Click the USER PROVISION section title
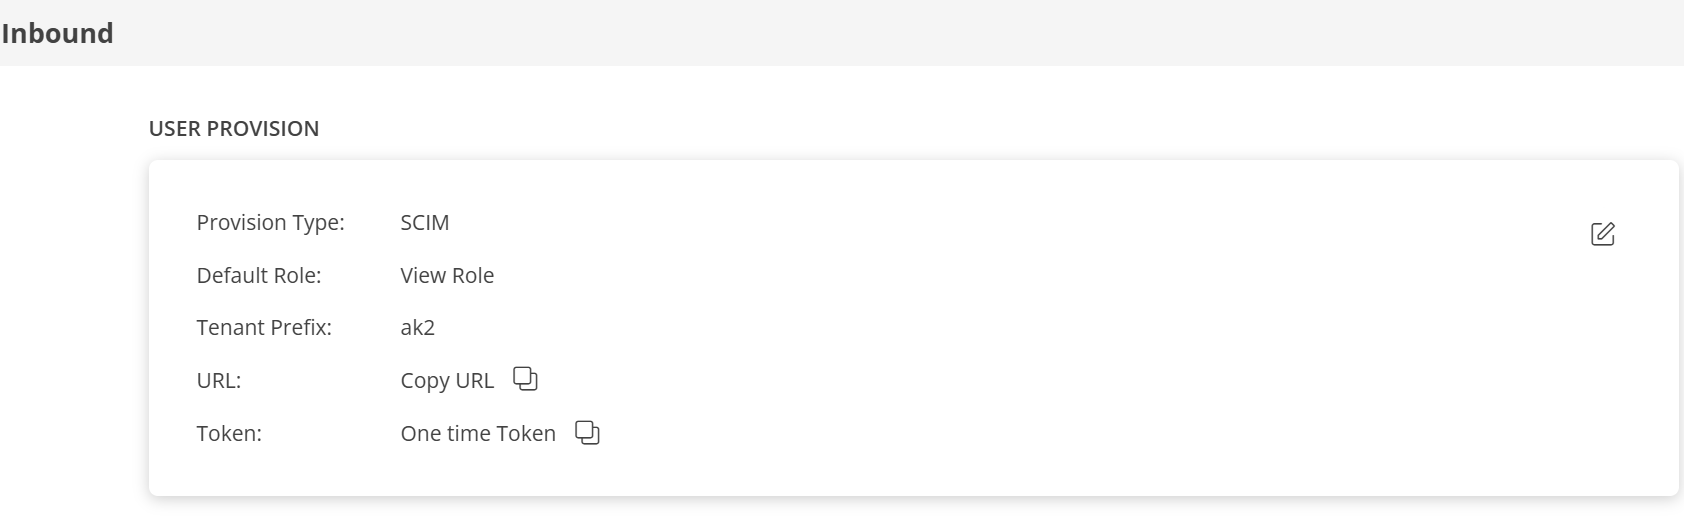 coord(234,129)
